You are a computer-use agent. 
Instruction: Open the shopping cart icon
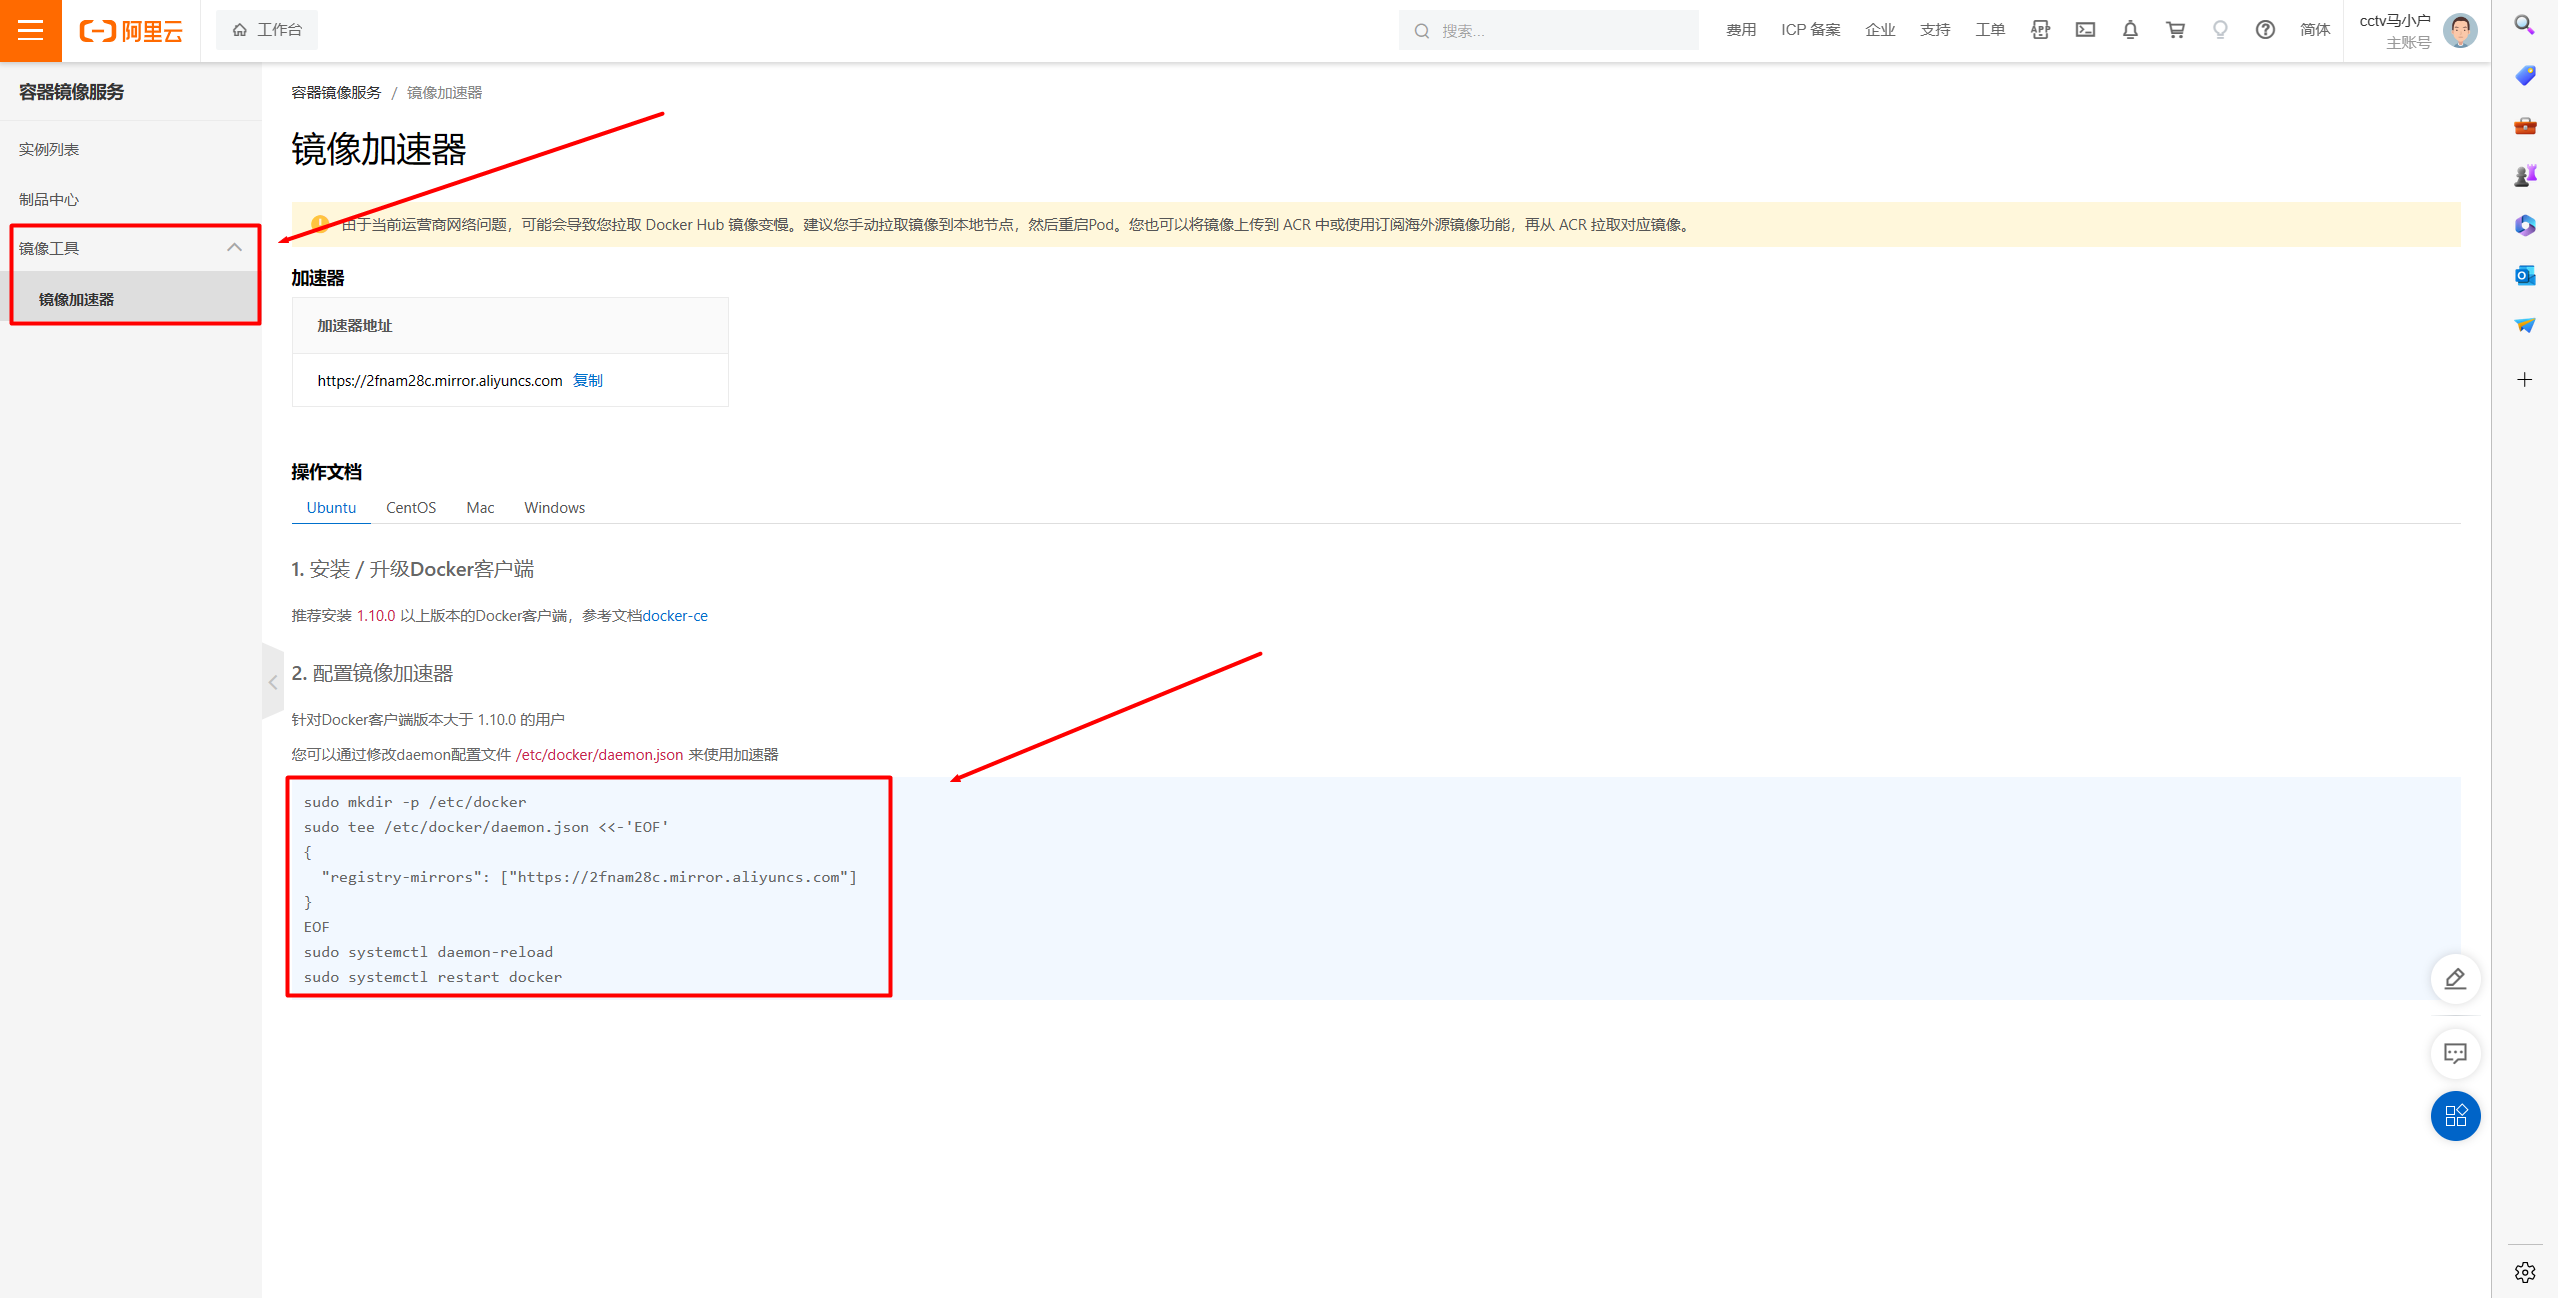[2175, 30]
